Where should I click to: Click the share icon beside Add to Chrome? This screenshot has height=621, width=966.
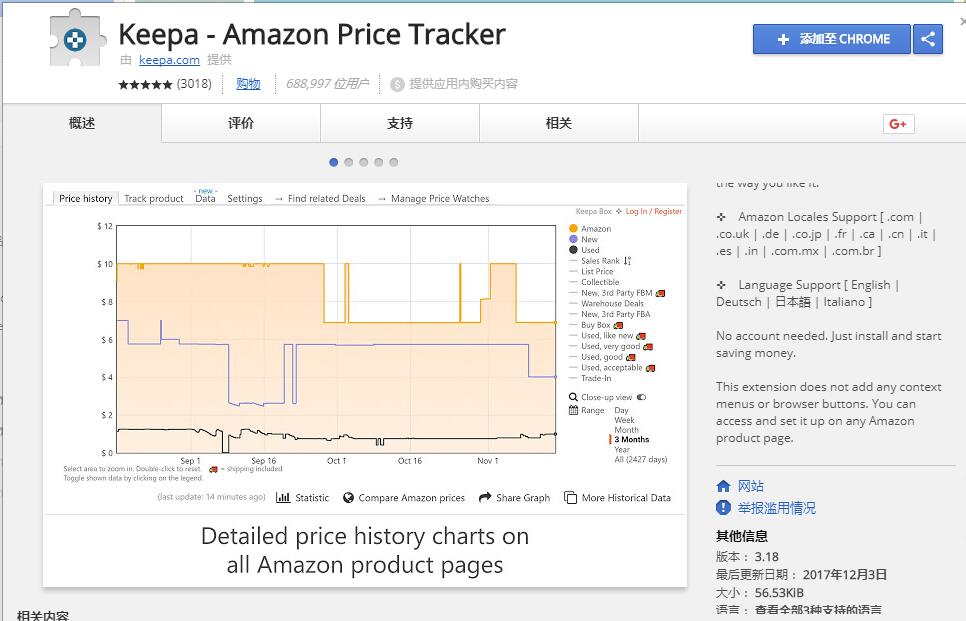tap(928, 39)
